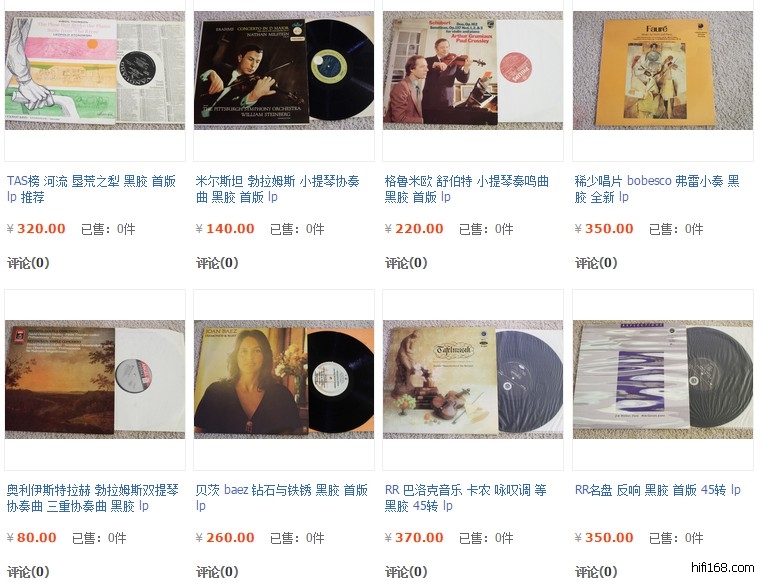Open the 格鲁米欧 舒伯特 小提琴奏鸣曲 listing link
The height and width of the screenshot is (582, 765).
[x=467, y=189]
